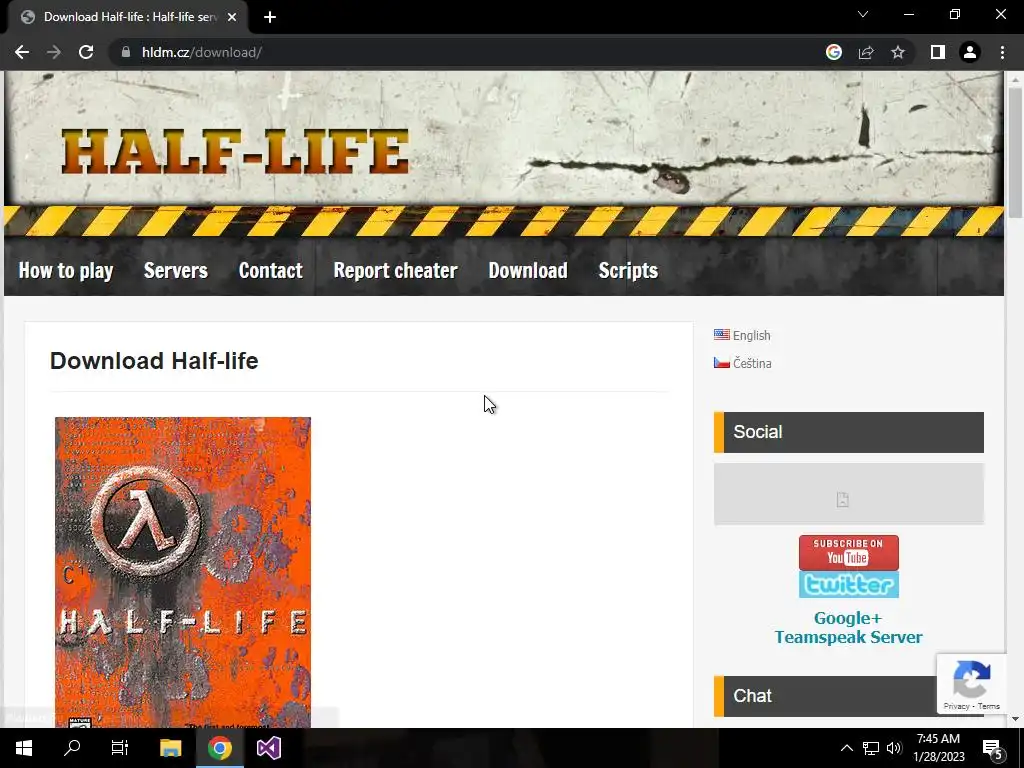The image size is (1024, 768).
Task: Reload the hldm.cz page
Action: coord(86,52)
